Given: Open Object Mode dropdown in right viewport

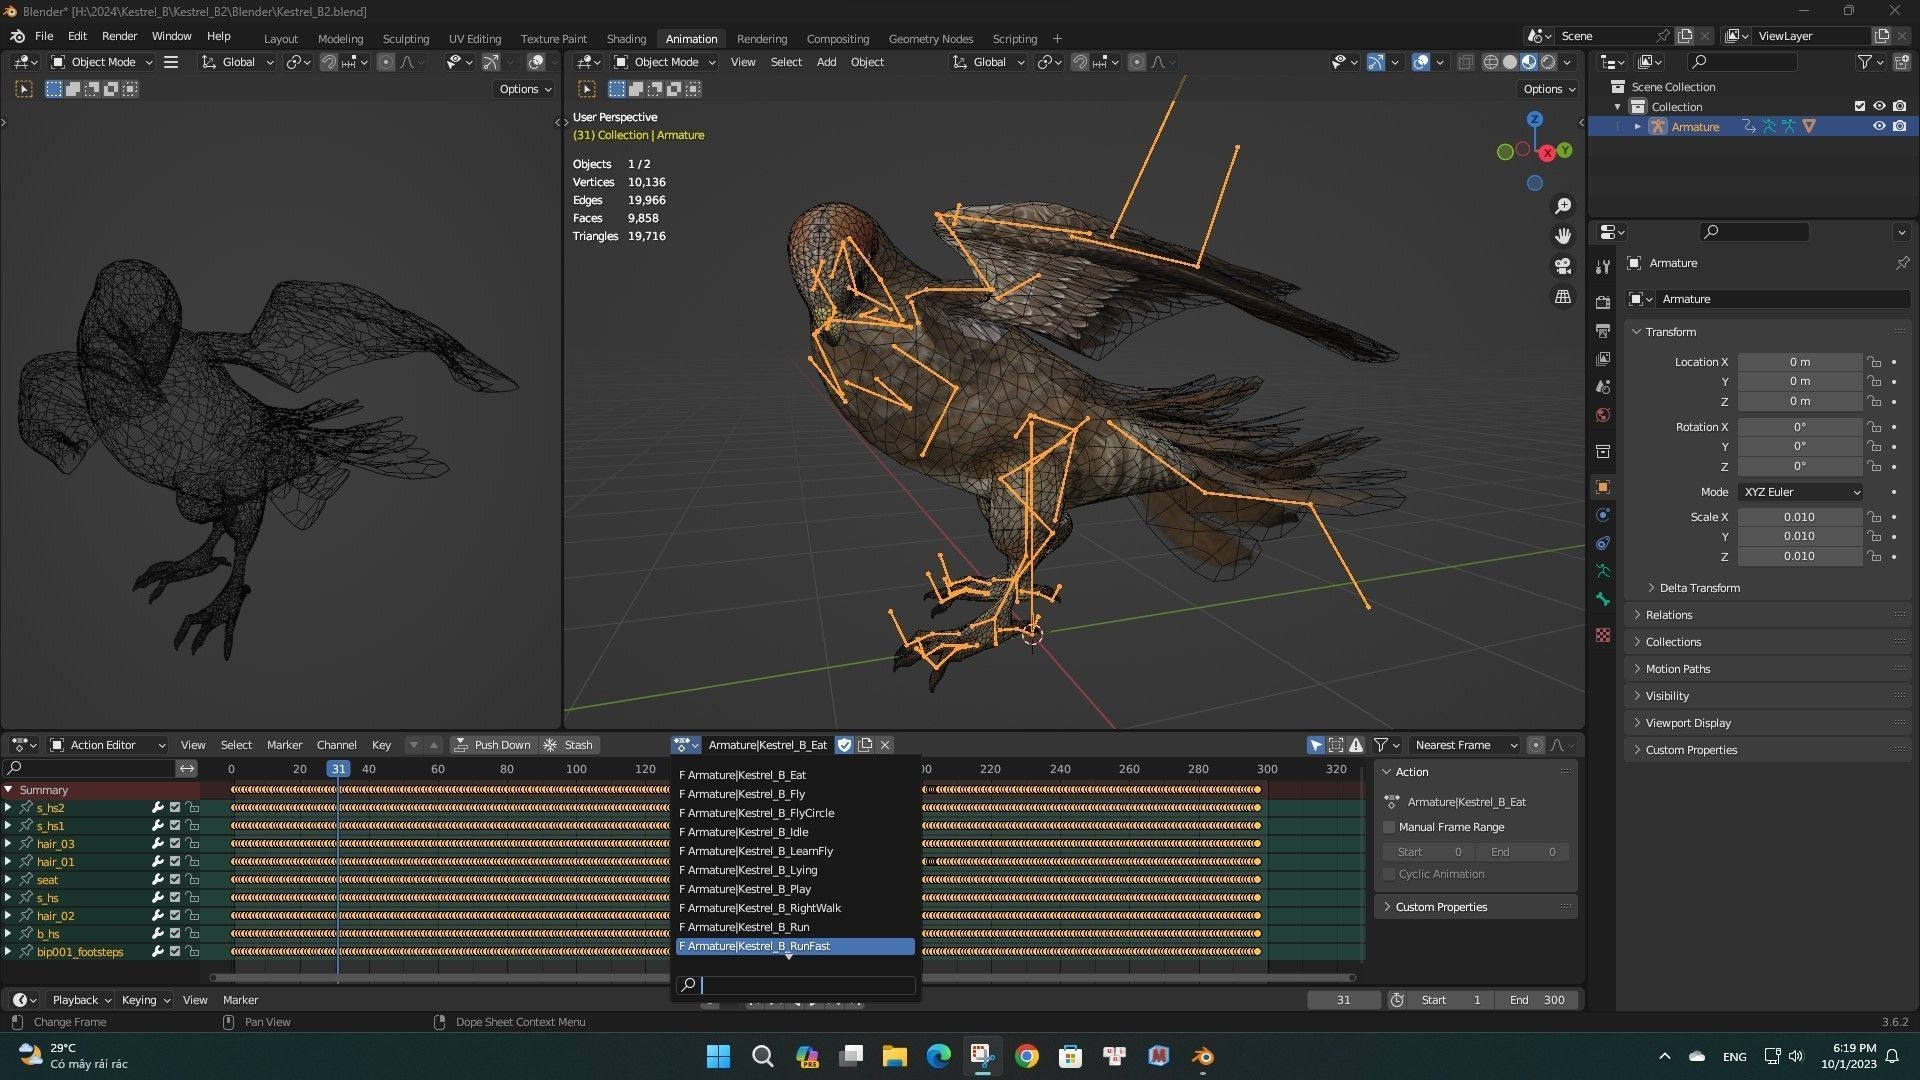Looking at the screenshot, I should 665,62.
